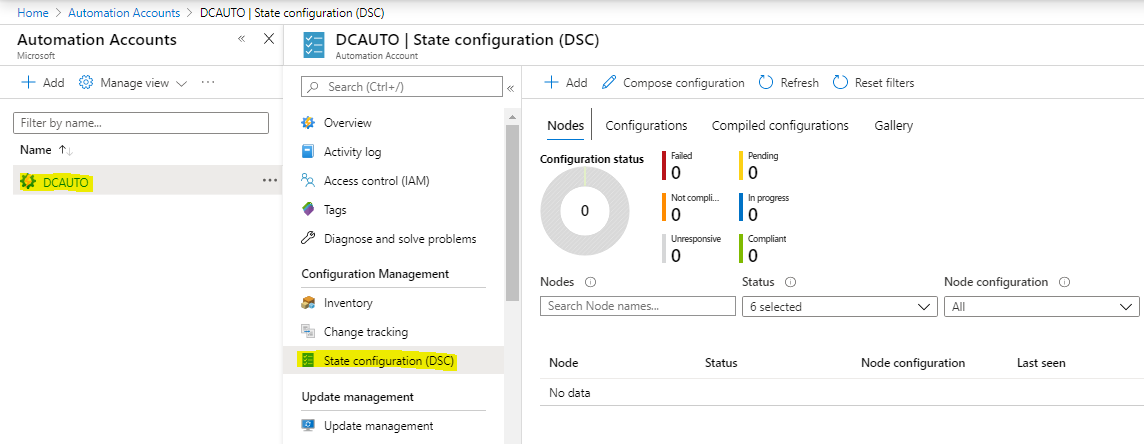This screenshot has height=444, width=1144.
Task: Click the configuration status donut chart
Action: pyautogui.click(x=584, y=211)
